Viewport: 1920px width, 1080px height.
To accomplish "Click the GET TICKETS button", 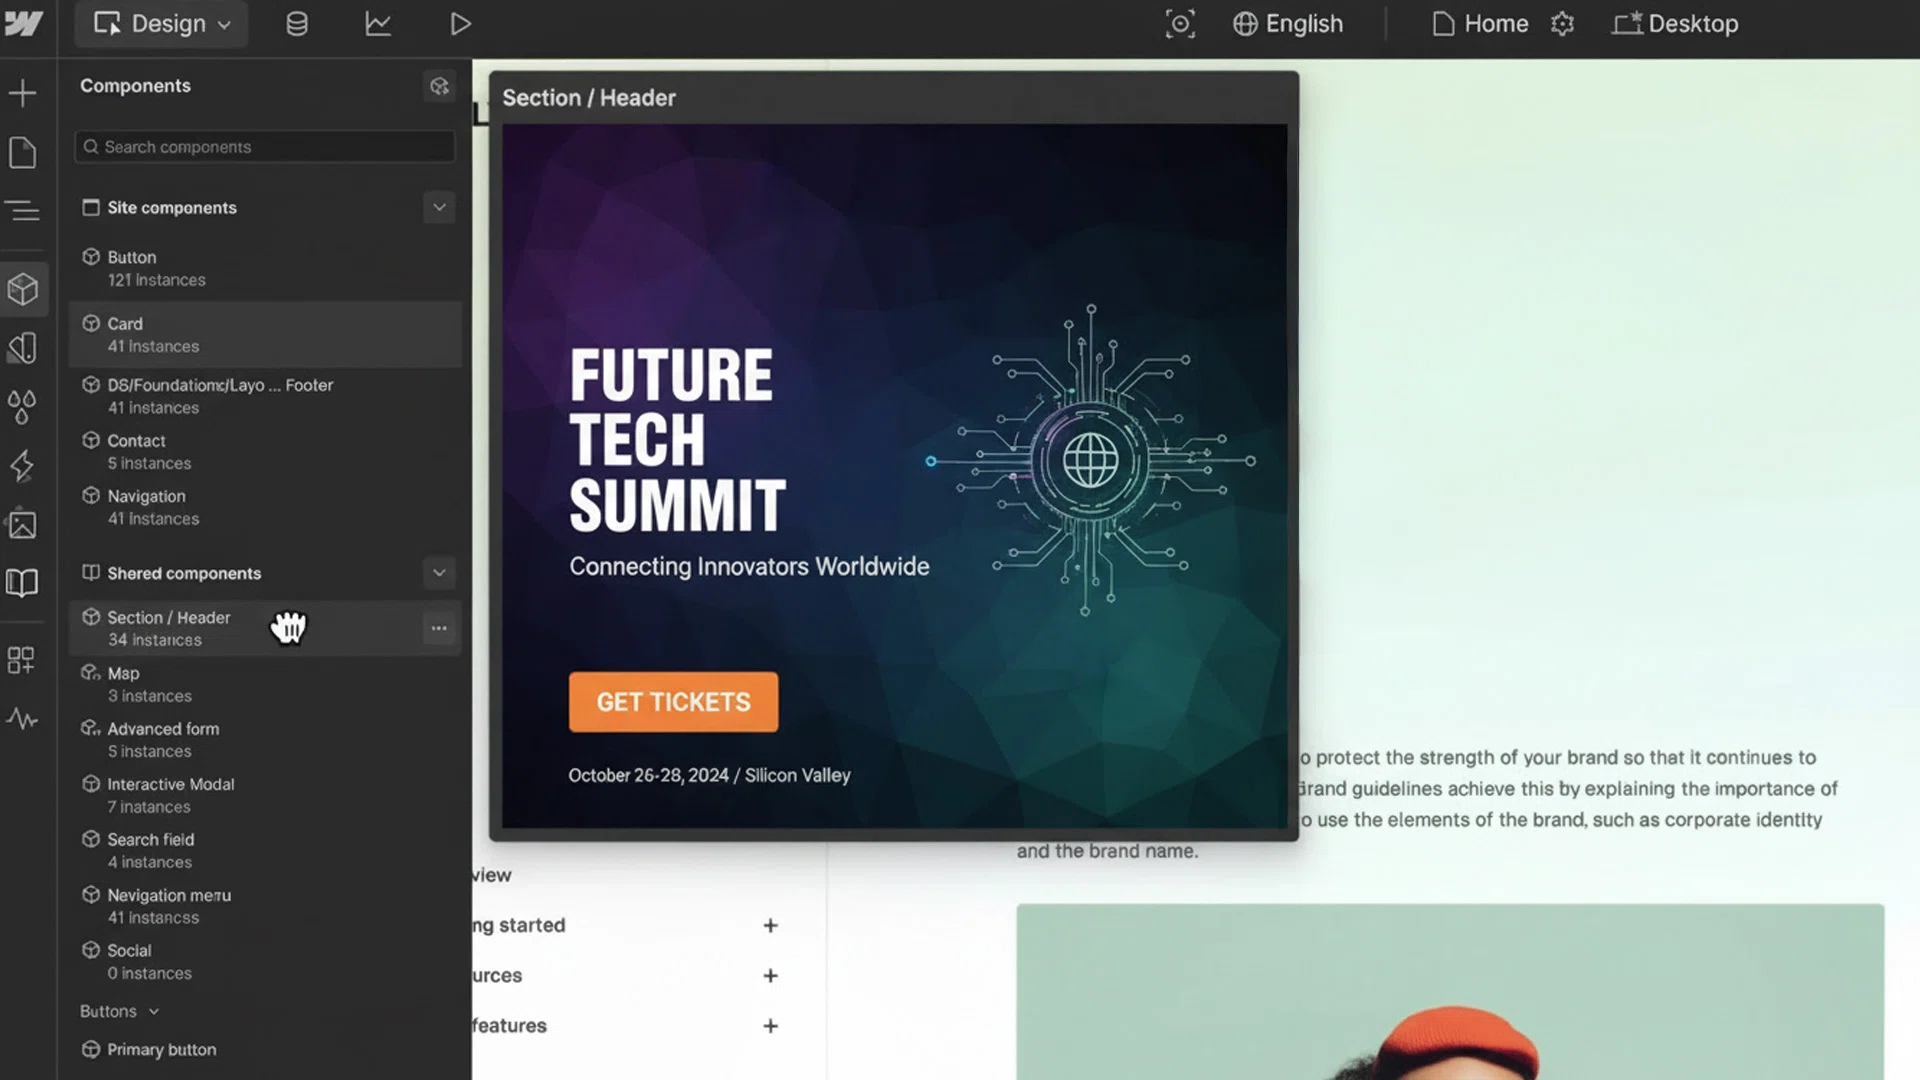I will click(673, 702).
